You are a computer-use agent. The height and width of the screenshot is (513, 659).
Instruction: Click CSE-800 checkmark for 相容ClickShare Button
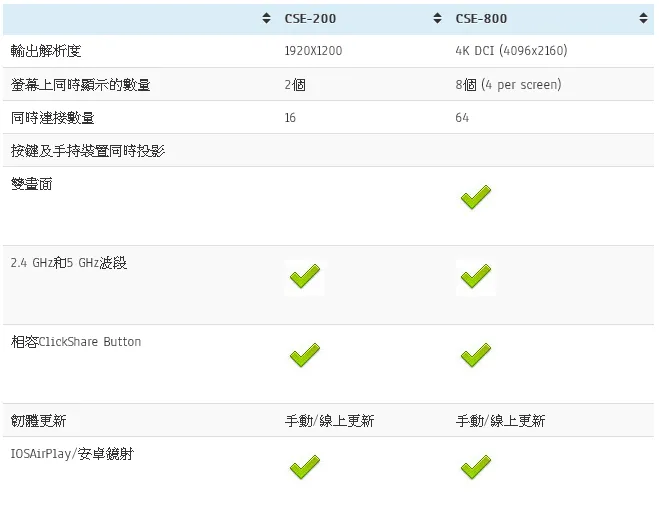(x=476, y=355)
